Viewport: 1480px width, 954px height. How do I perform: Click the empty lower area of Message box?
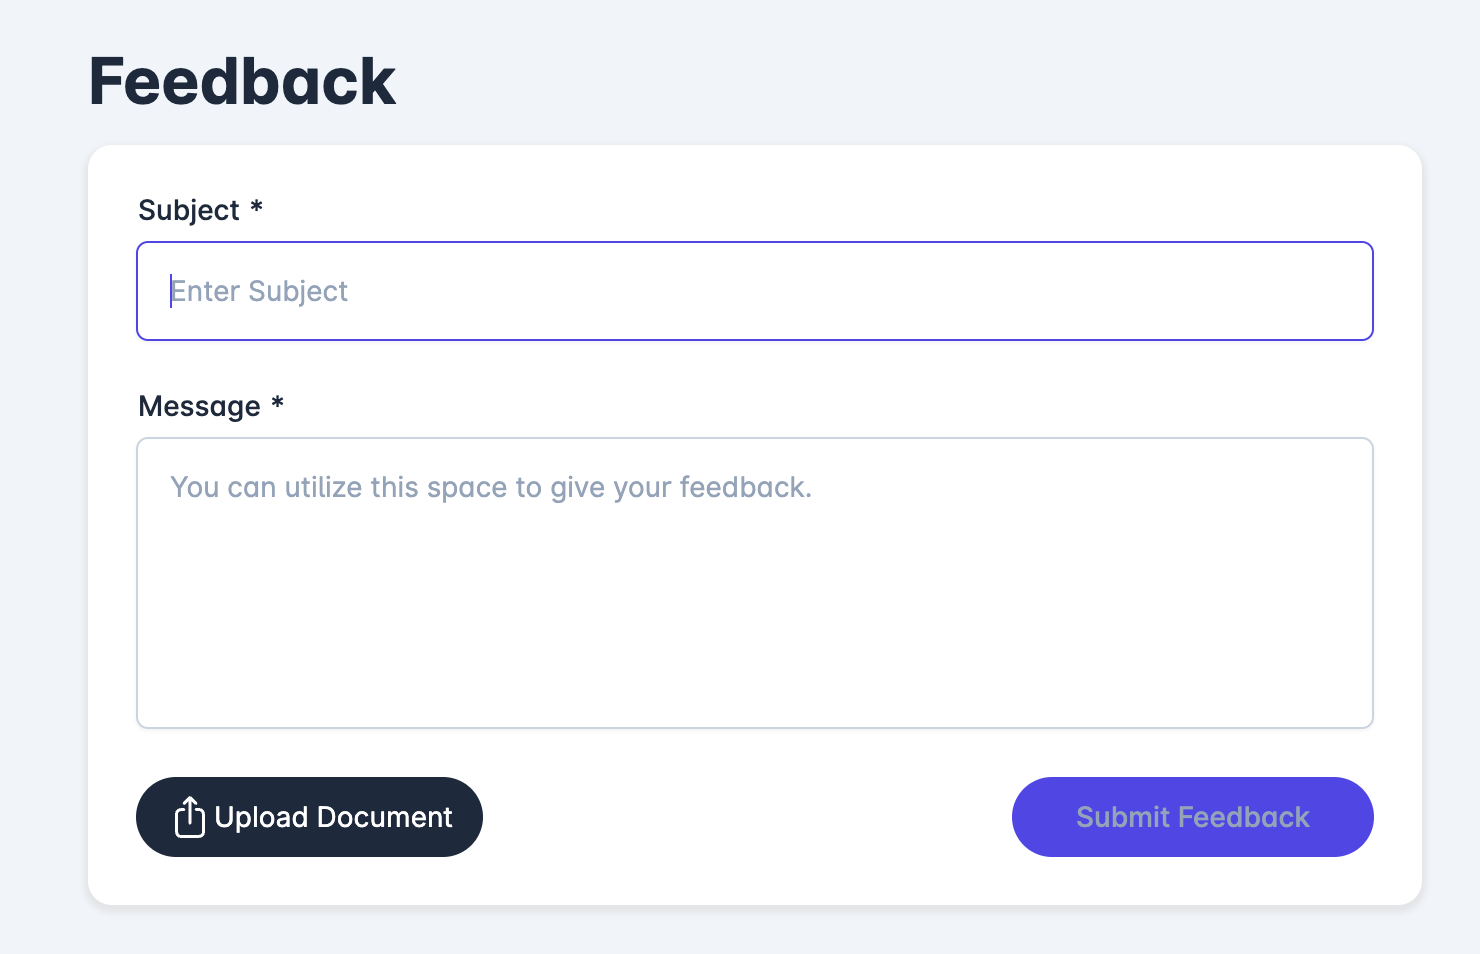755,640
